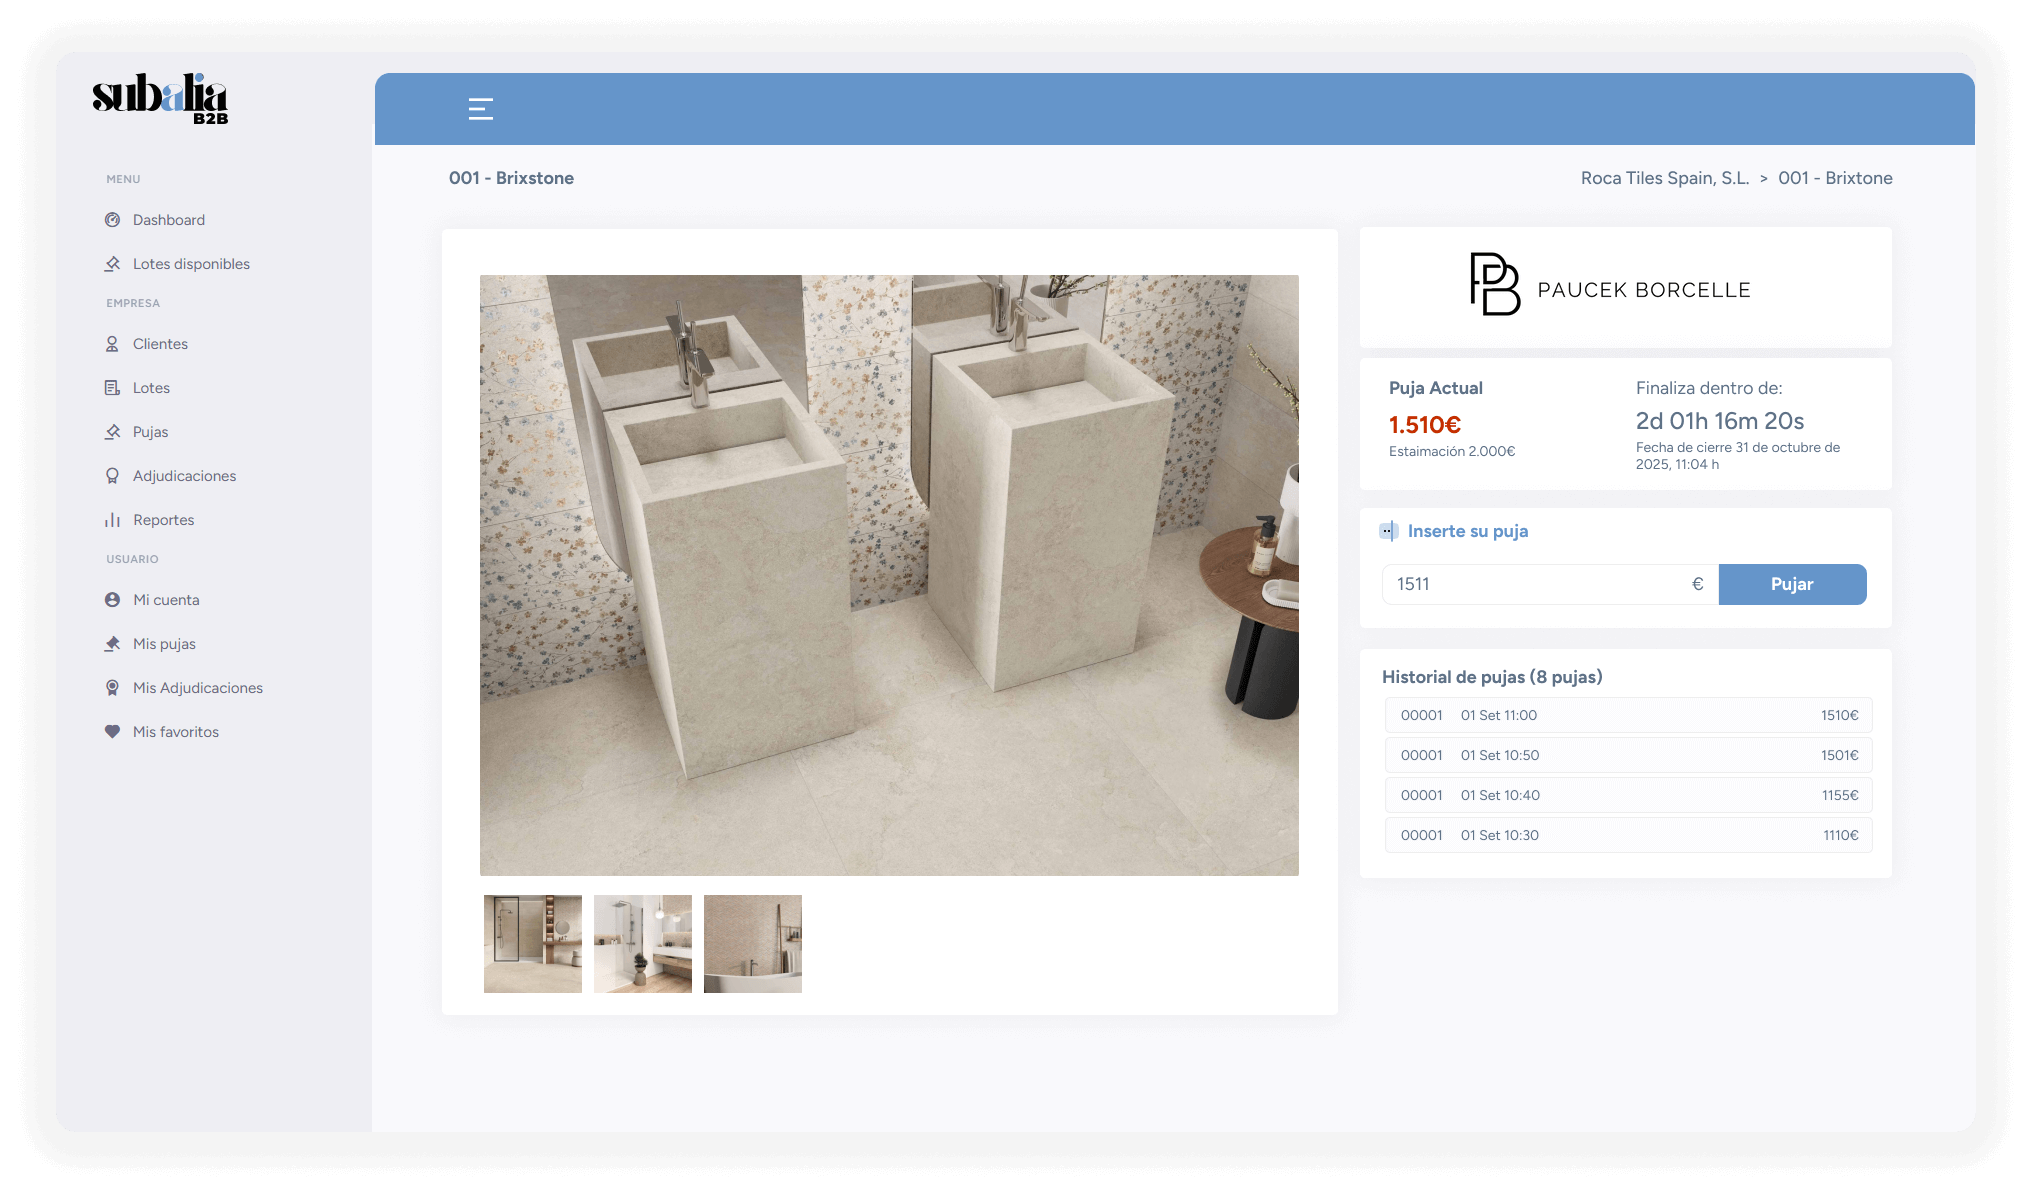Click the Clientes person icon
Viewport: 2032px width, 1192px height.
click(113, 344)
